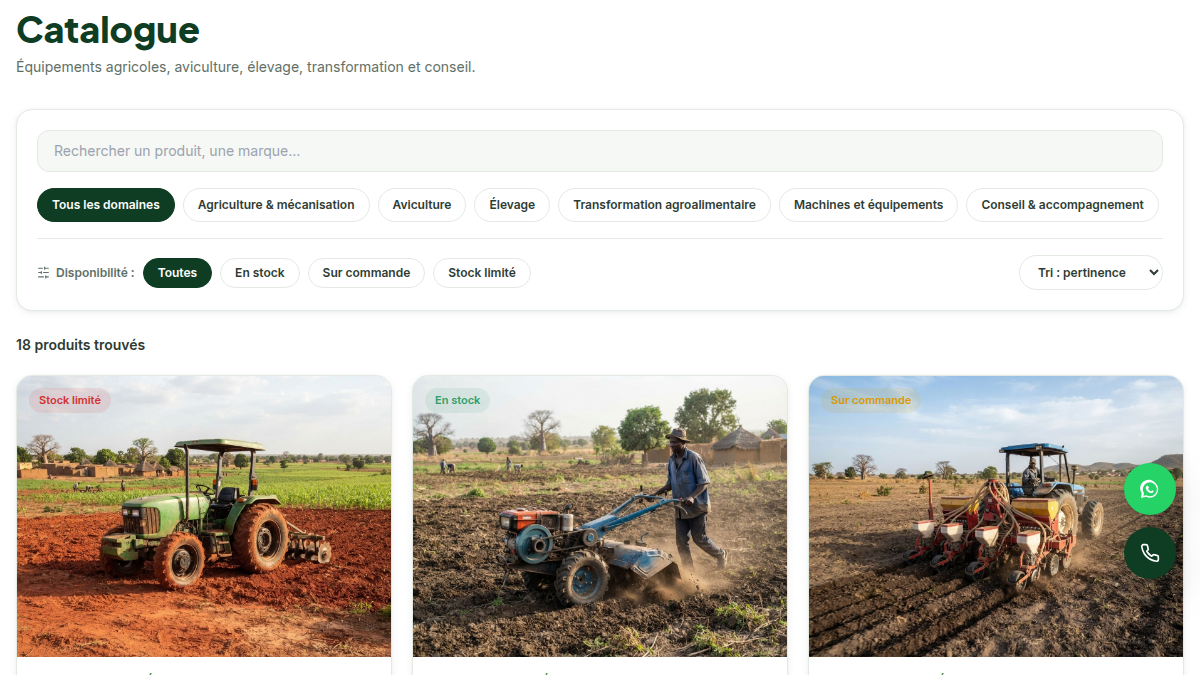
Task: Click the catalogue subtitle about équipements agricoles
Action: tap(246, 67)
